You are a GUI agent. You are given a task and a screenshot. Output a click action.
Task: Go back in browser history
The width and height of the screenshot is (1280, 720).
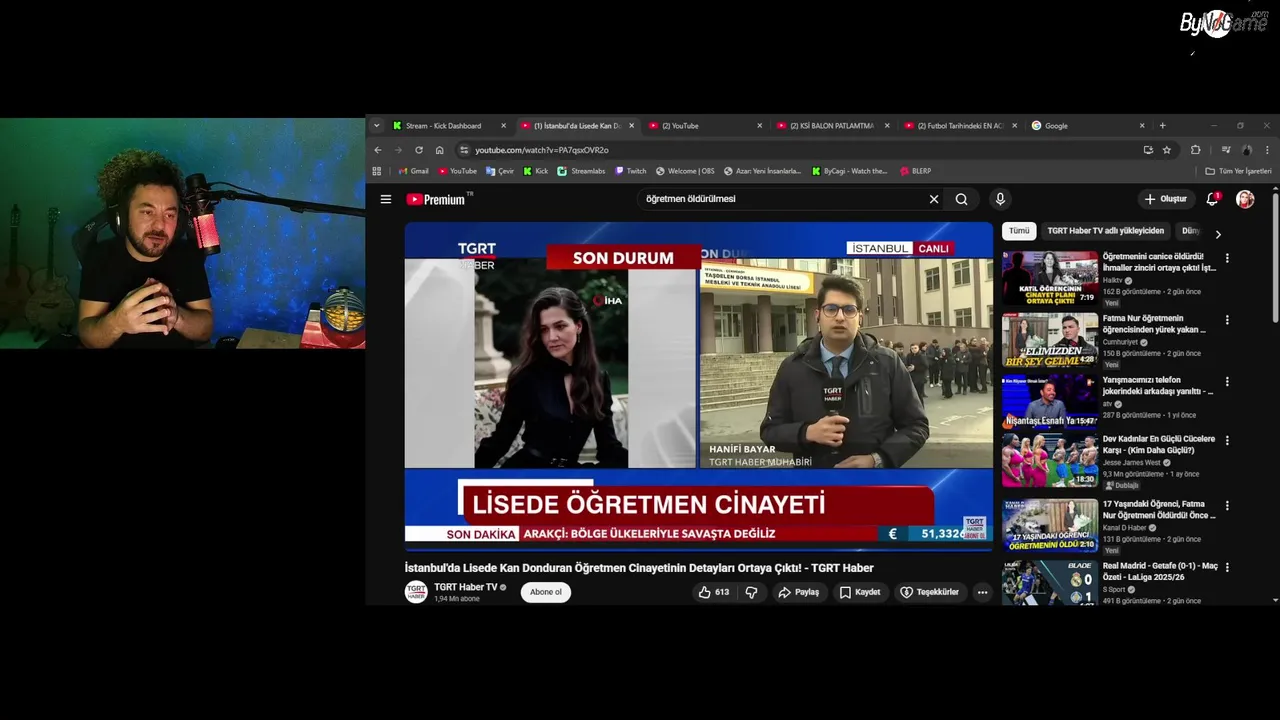[378, 150]
